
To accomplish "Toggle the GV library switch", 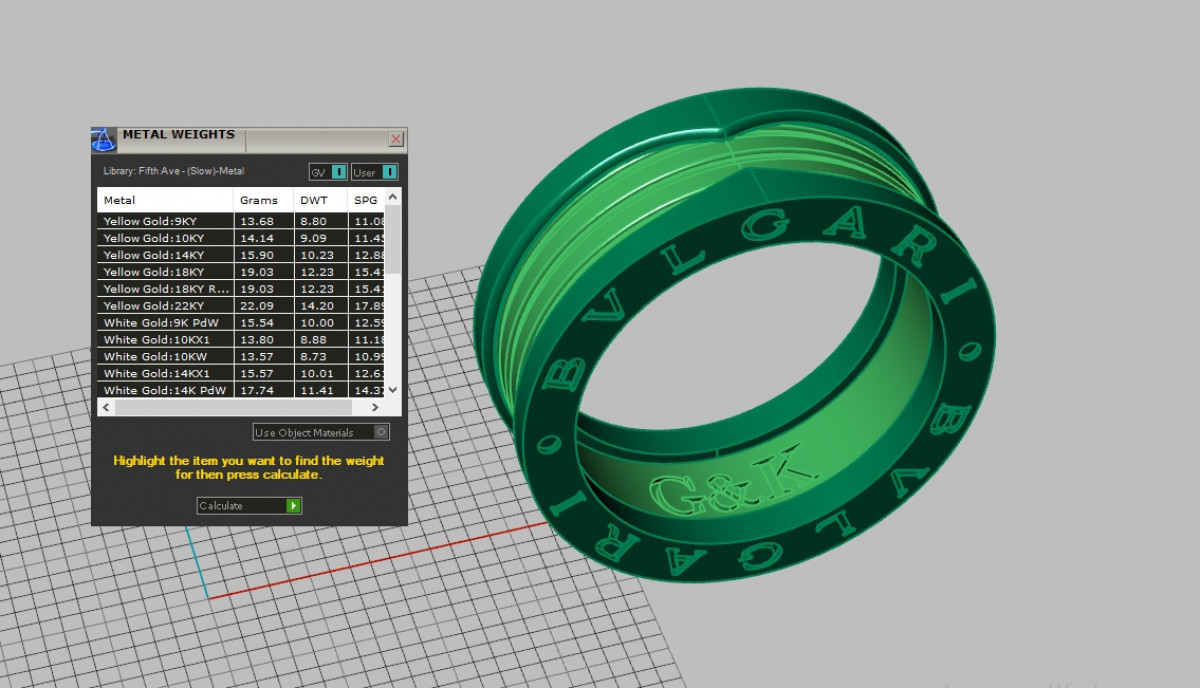I will [x=339, y=172].
